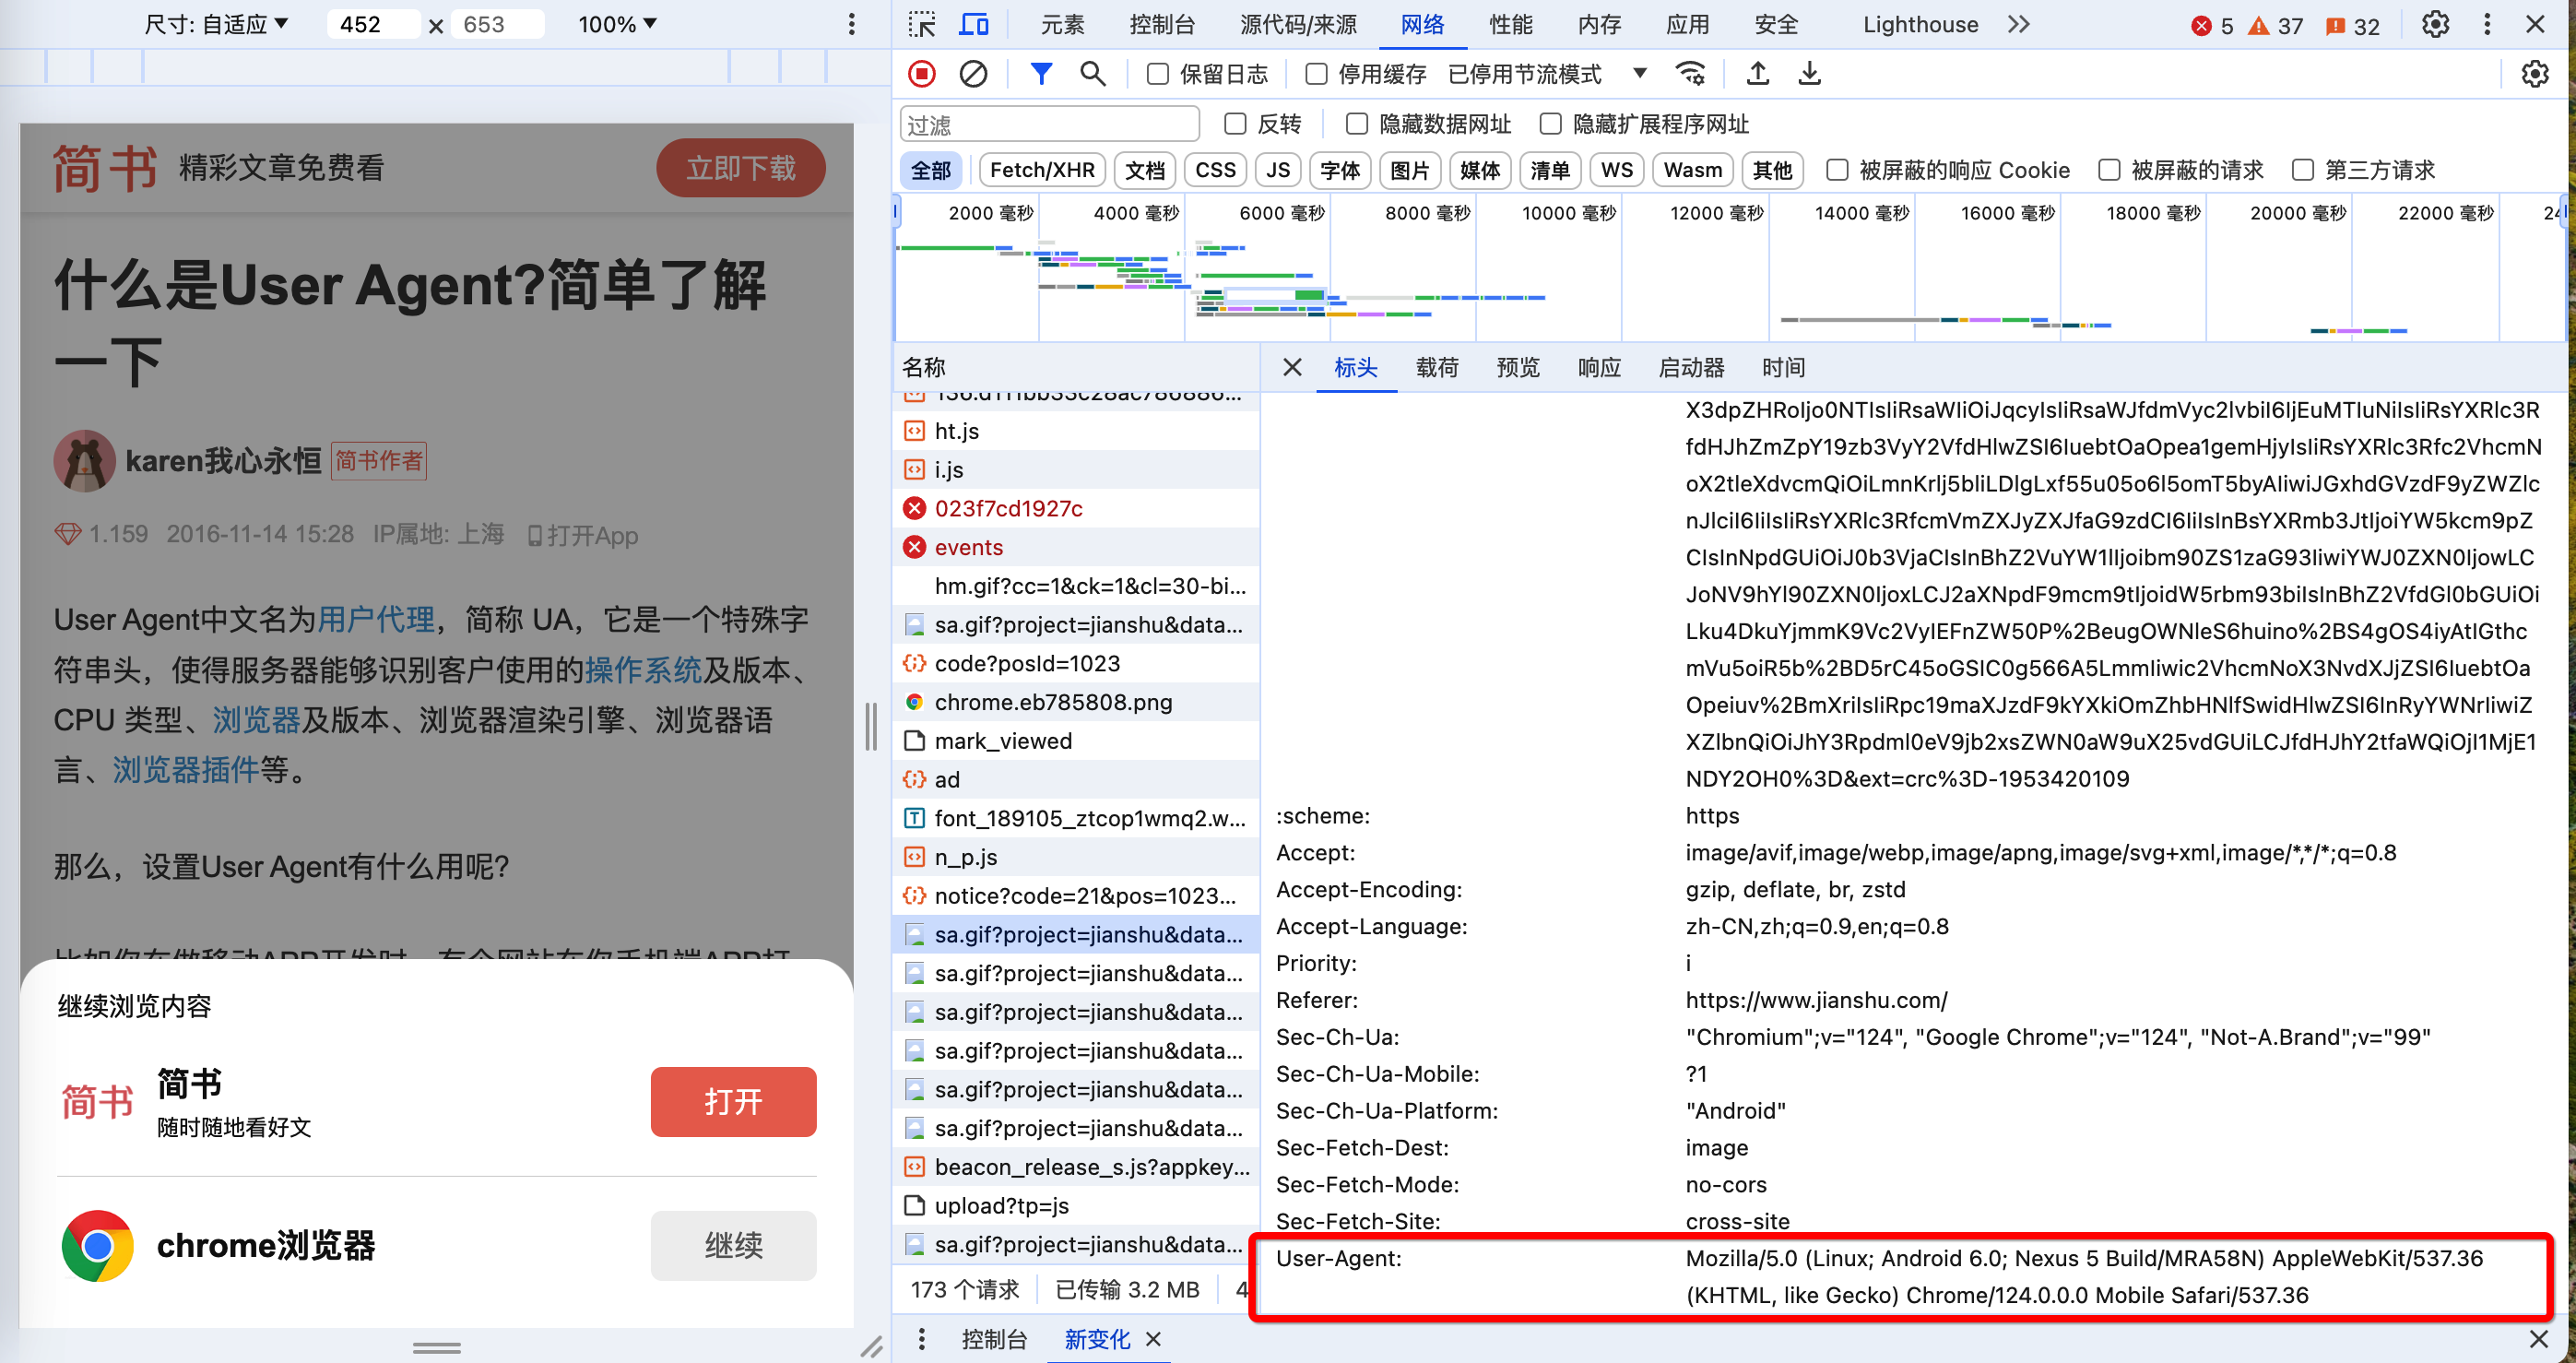This screenshot has width=2576, height=1363.
Task: Click the Chrome browser logo icon
Action: (x=97, y=1245)
